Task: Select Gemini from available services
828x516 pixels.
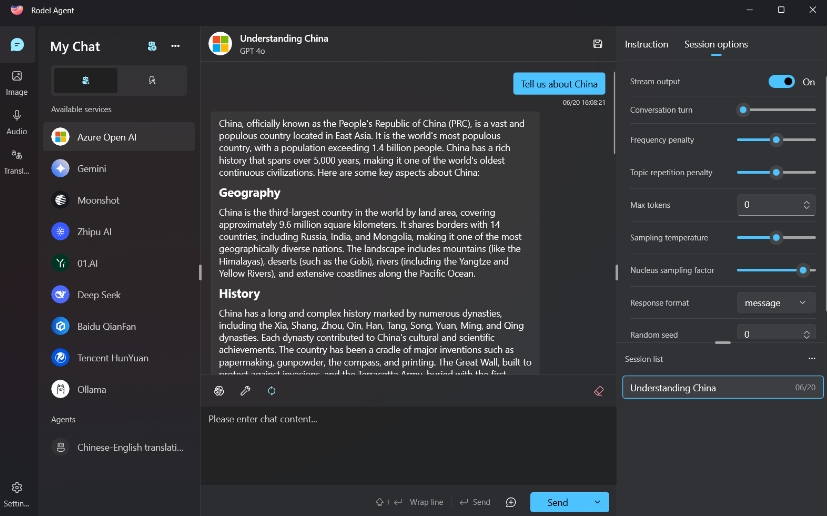Action: click(x=91, y=169)
